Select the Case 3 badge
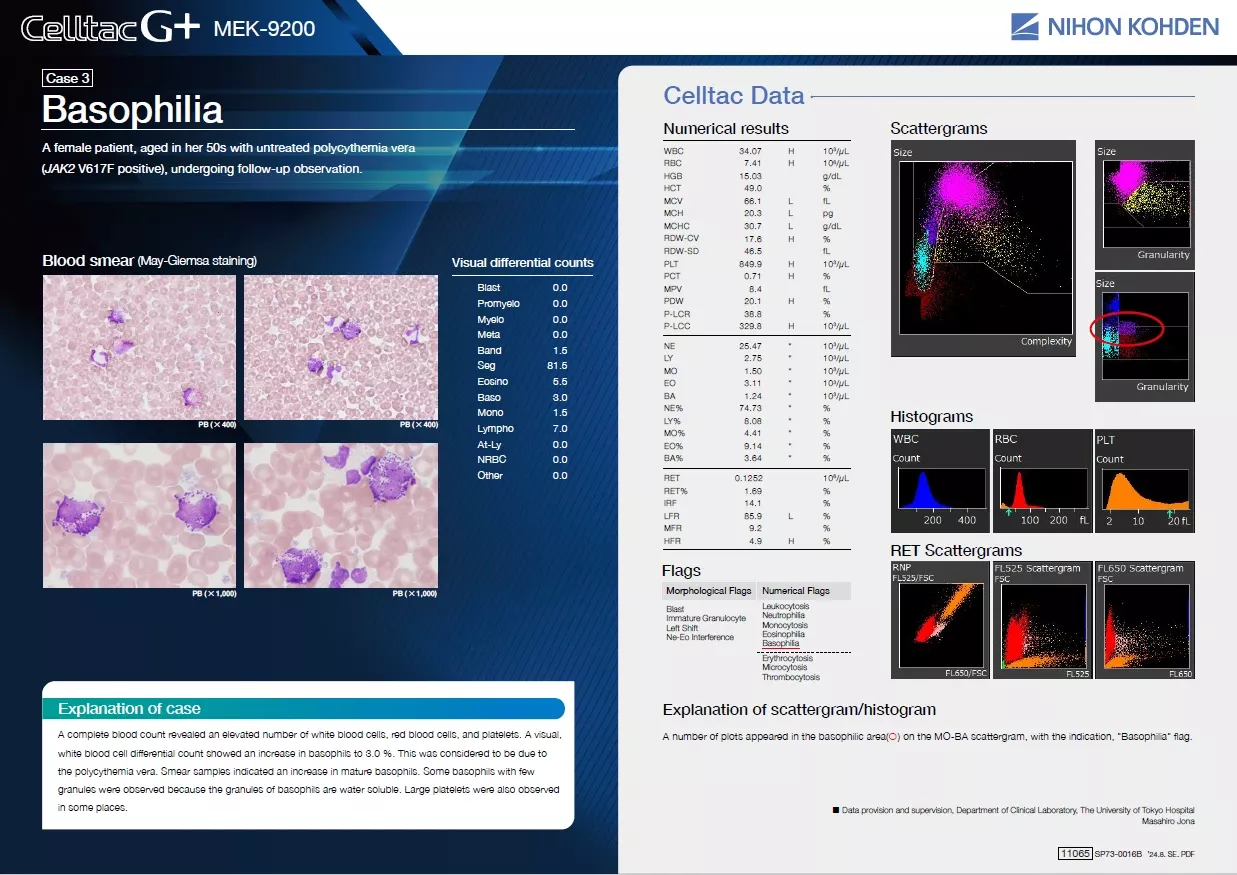The height and width of the screenshot is (875, 1237). point(68,78)
